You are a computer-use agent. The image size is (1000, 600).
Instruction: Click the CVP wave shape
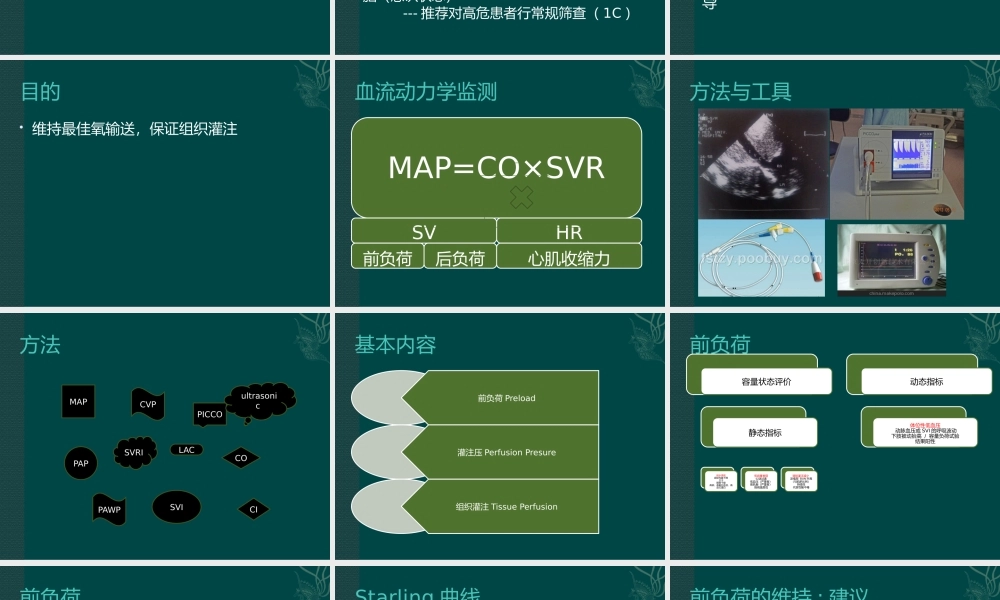pyautogui.click(x=147, y=404)
